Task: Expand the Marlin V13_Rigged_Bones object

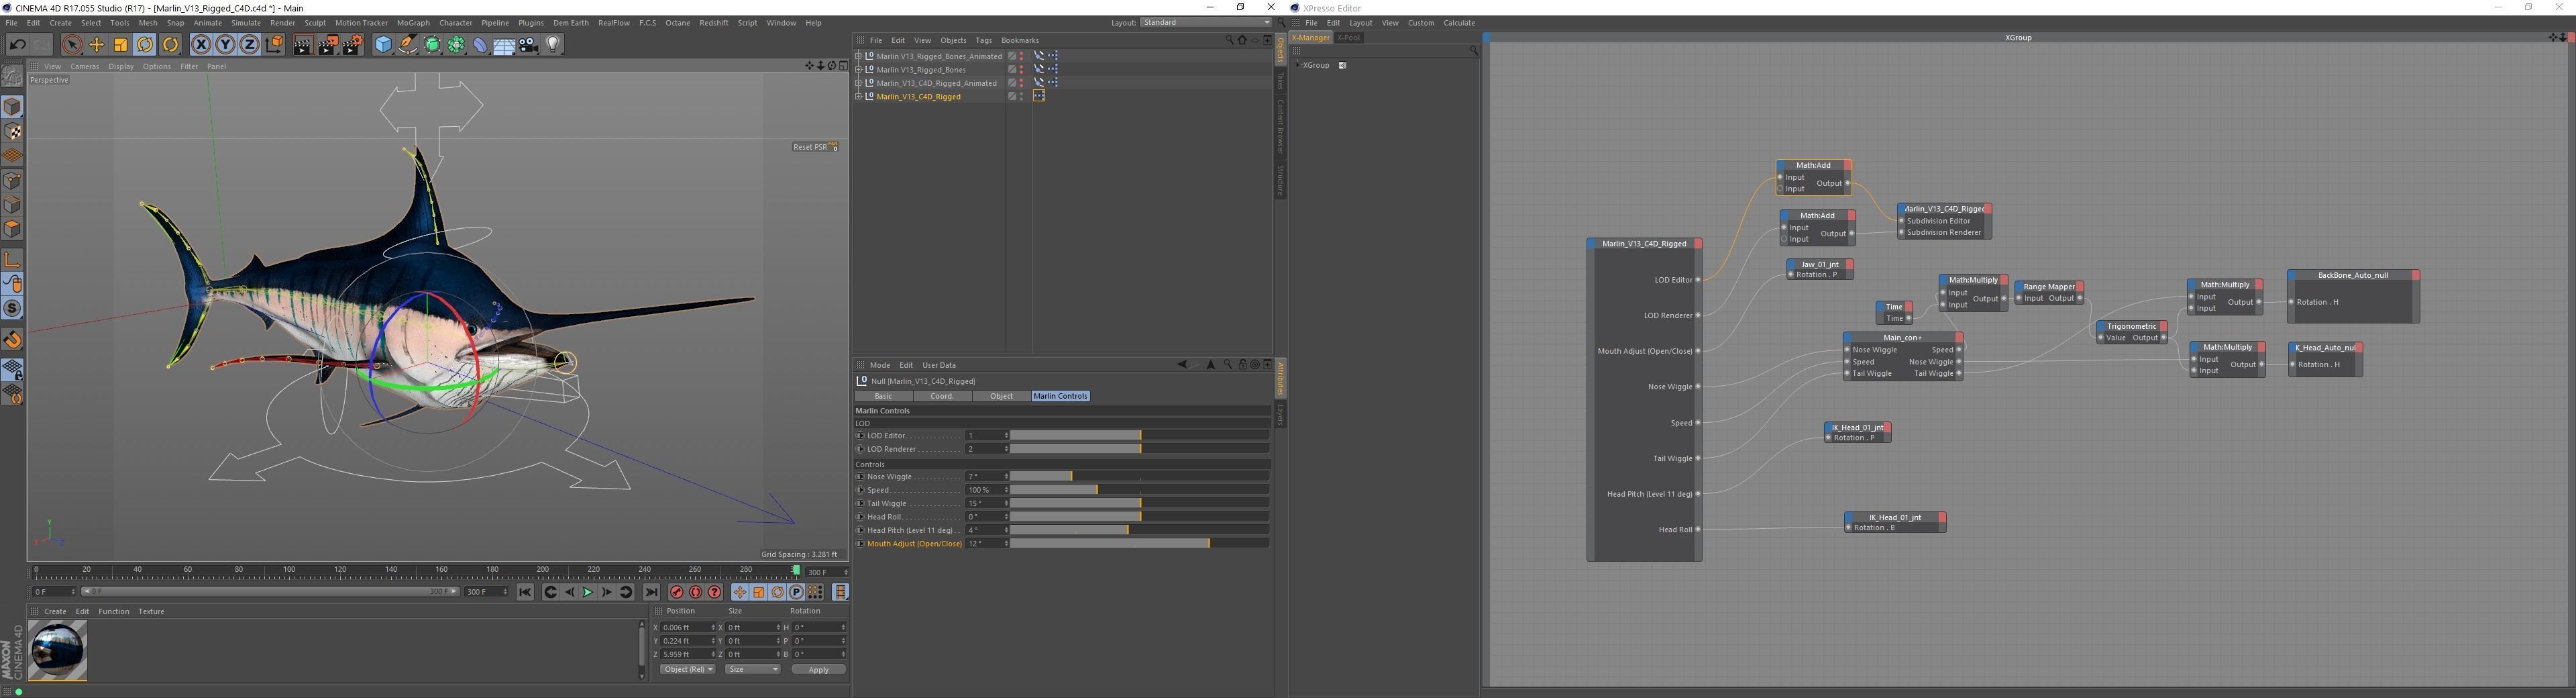Action: pyautogui.click(x=858, y=70)
